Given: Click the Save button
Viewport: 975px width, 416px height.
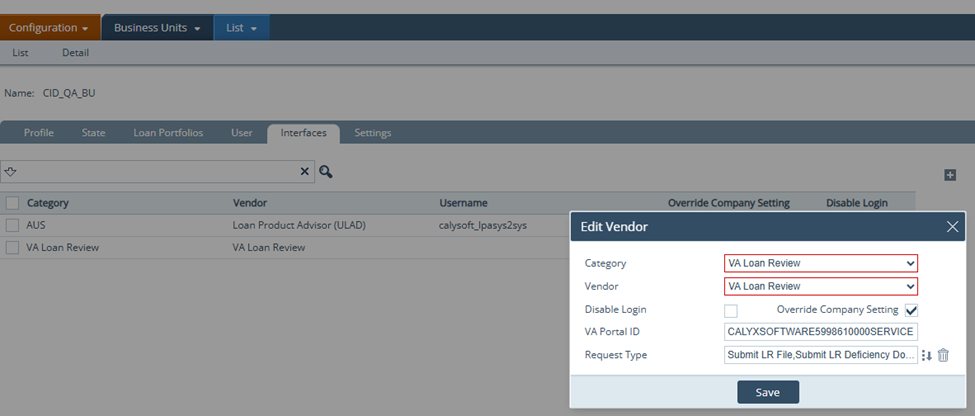Looking at the screenshot, I should point(767,392).
